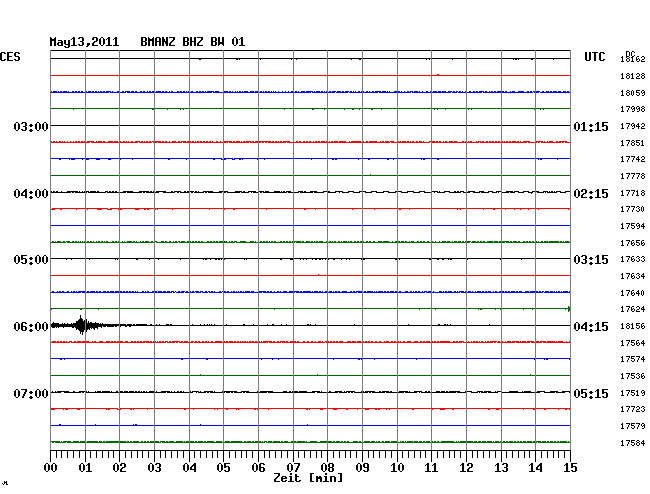This screenshot has width=650, height=494.
Task: Click the DC value '17640'
Action: point(633,293)
